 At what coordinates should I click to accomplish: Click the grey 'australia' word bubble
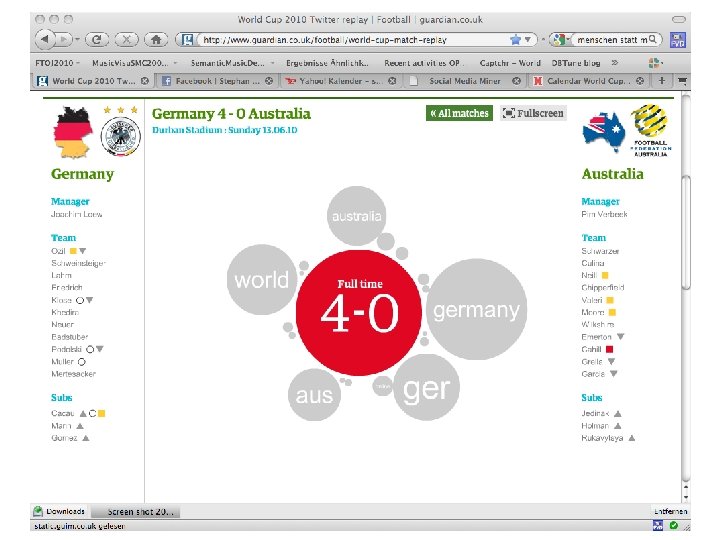click(x=356, y=215)
